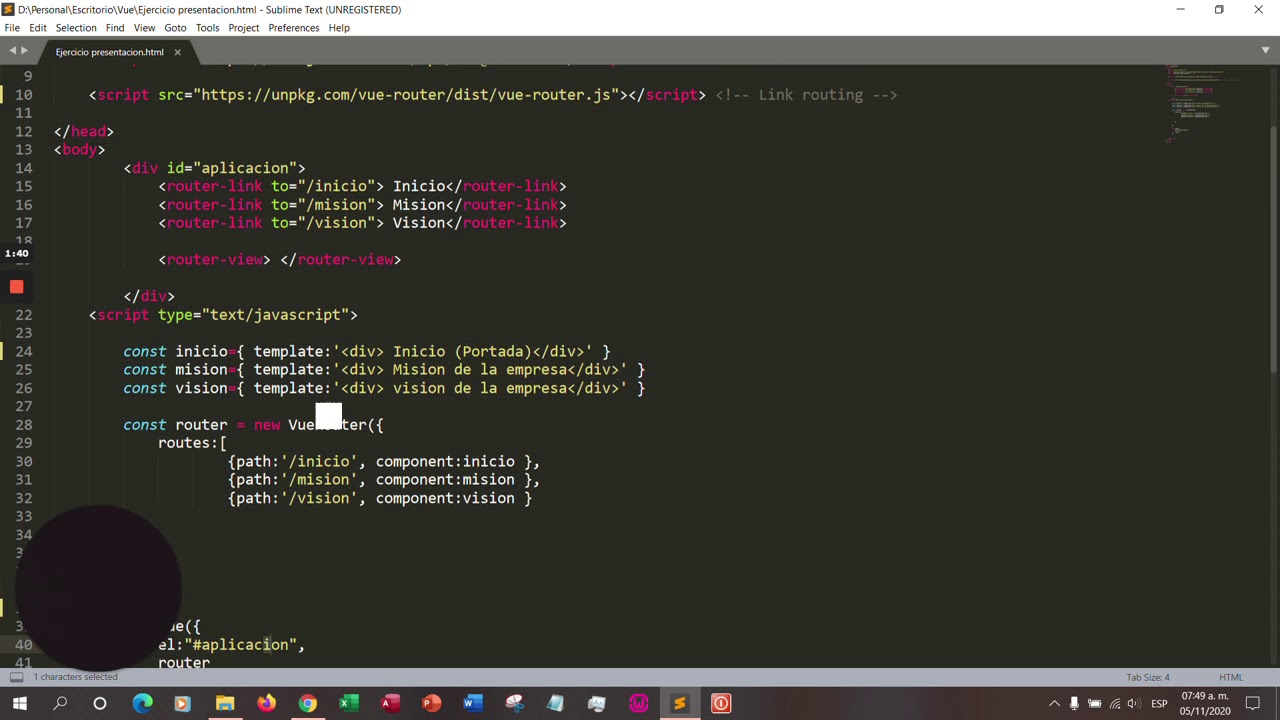Show hidden system tray icons
This screenshot has height=720, width=1280.
tap(1054, 704)
